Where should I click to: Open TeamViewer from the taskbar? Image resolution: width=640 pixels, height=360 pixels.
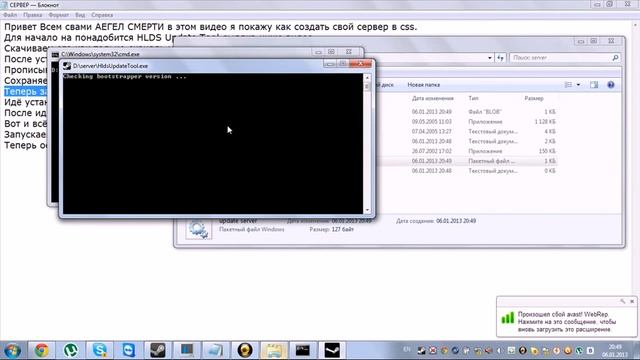click(129, 350)
